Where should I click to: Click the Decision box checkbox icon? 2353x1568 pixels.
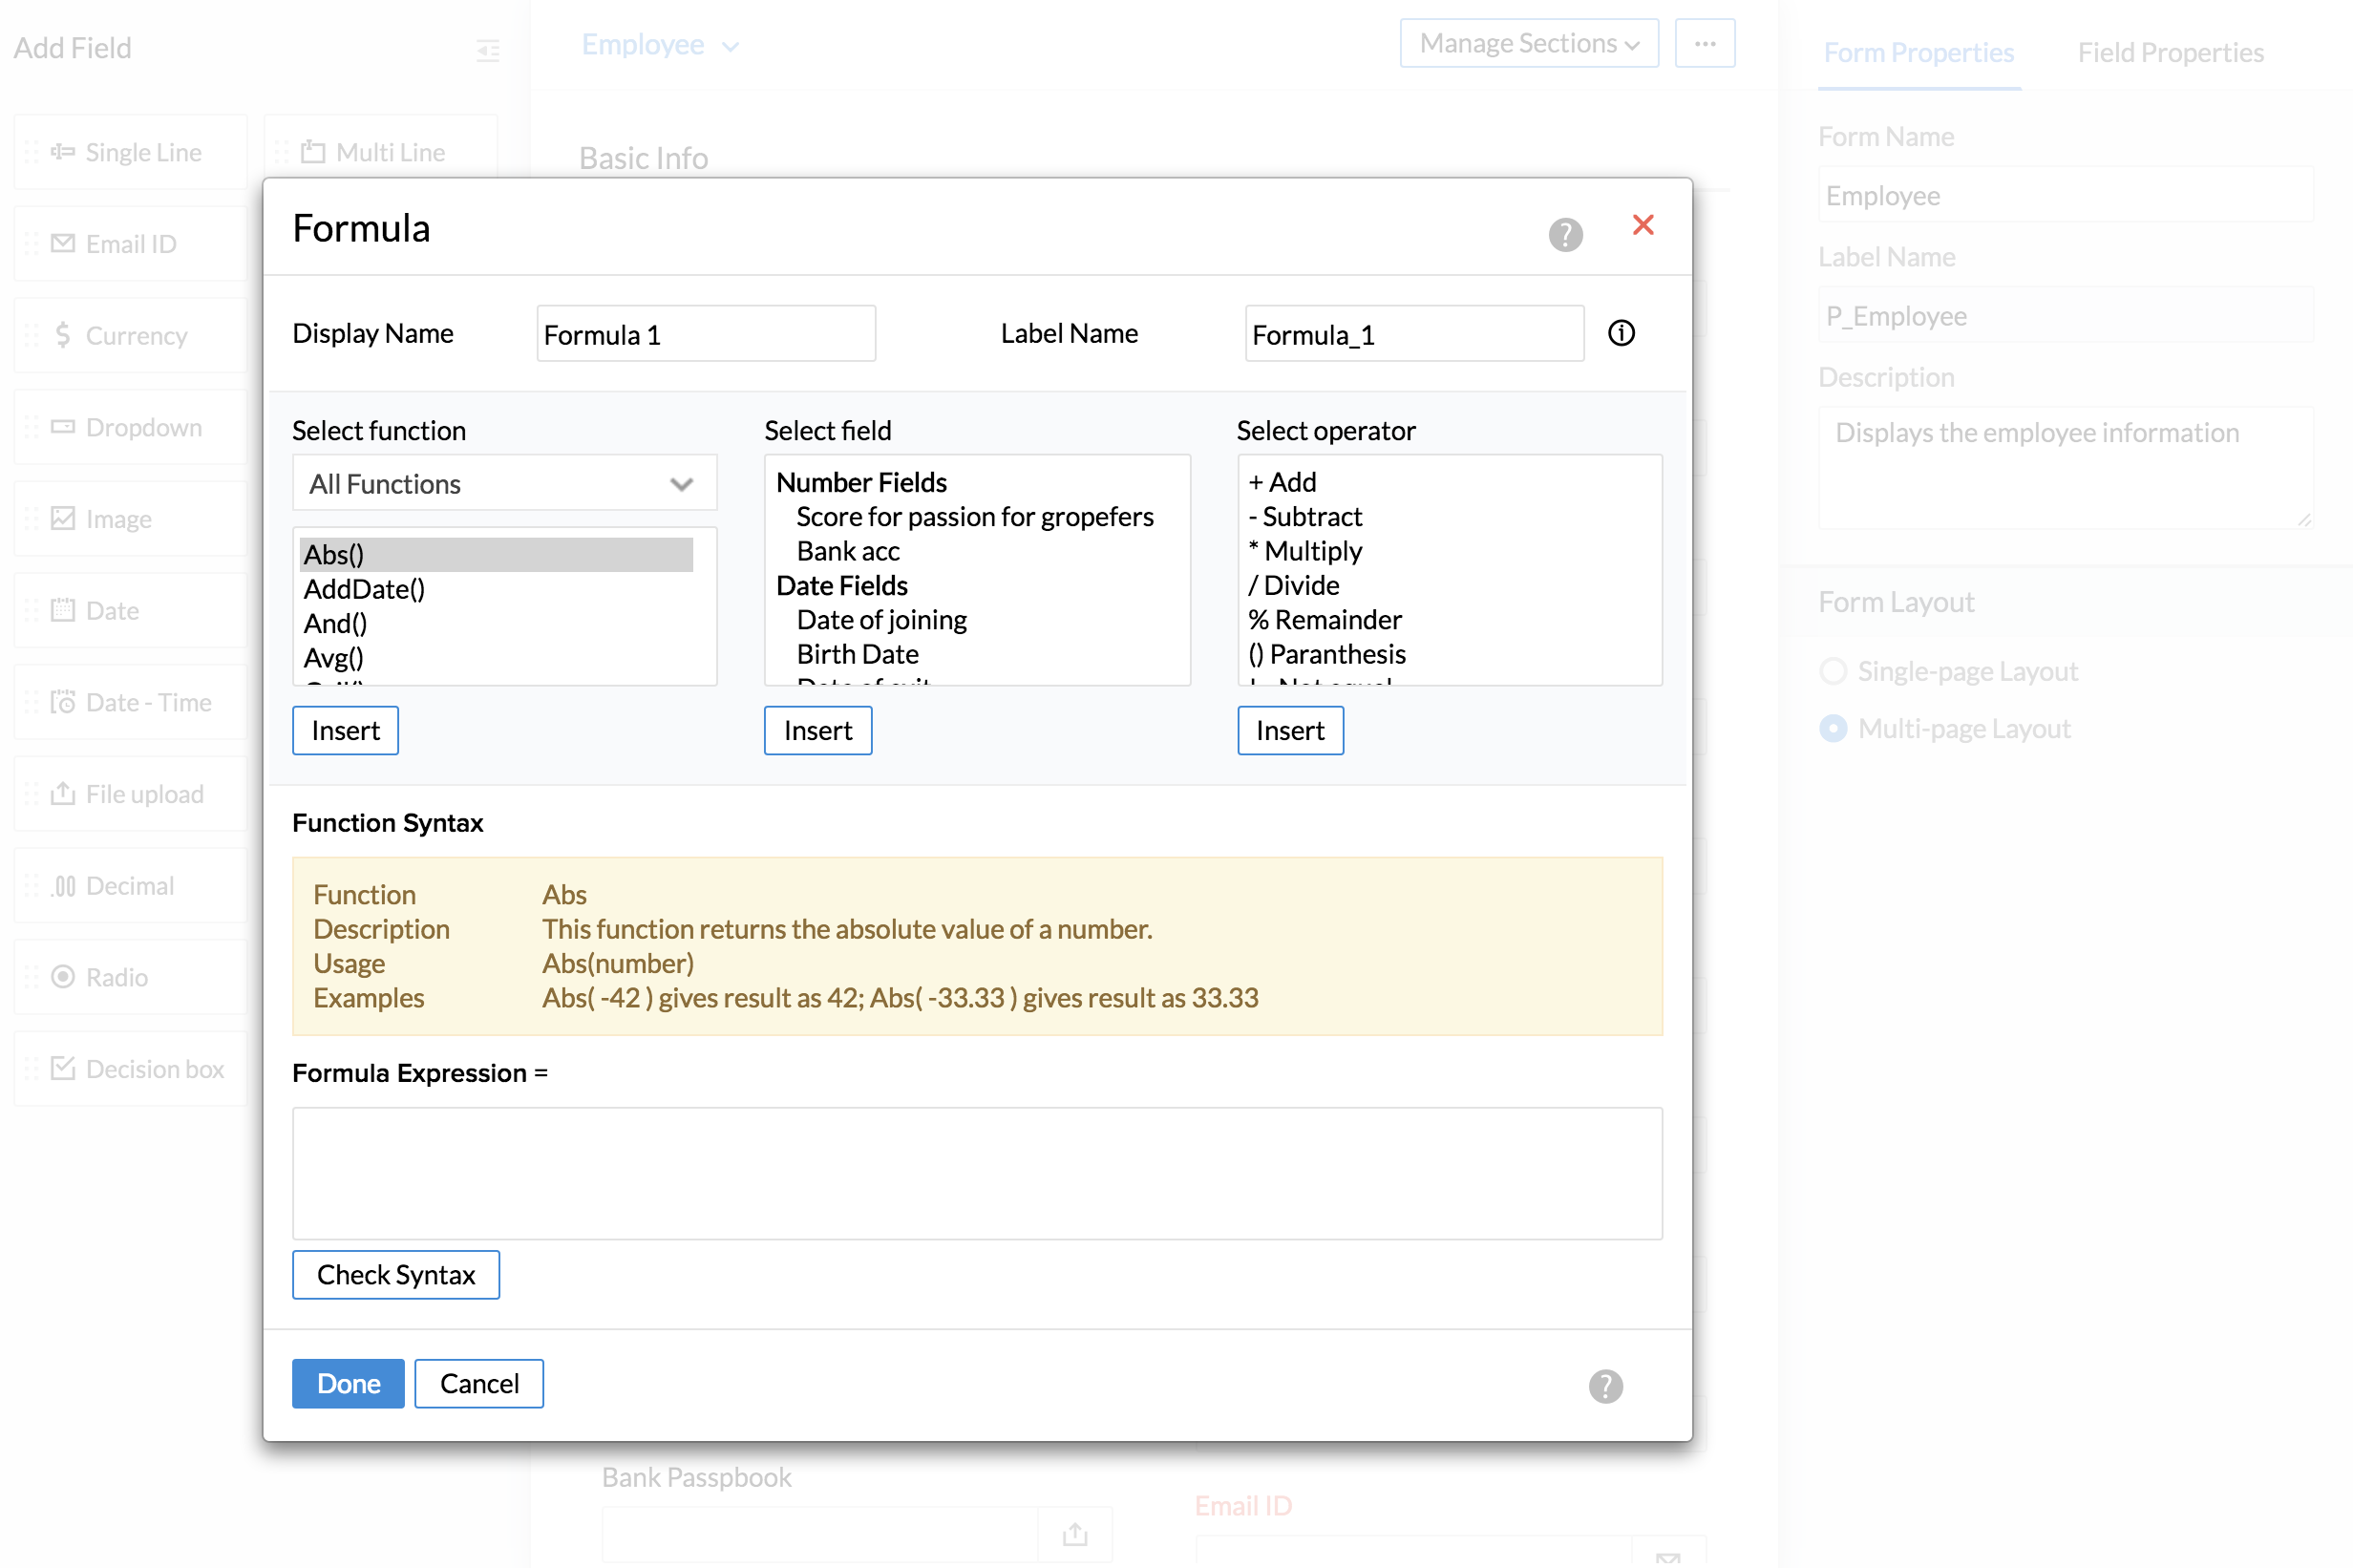pos(63,1069)
